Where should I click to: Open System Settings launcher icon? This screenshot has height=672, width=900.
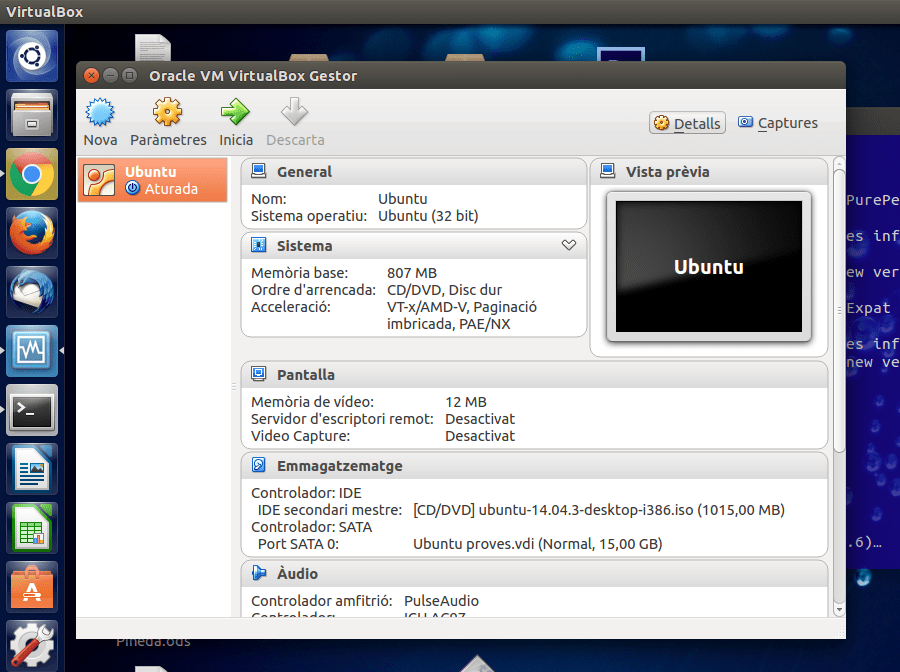pyautogui.click(x=32, y=646)
